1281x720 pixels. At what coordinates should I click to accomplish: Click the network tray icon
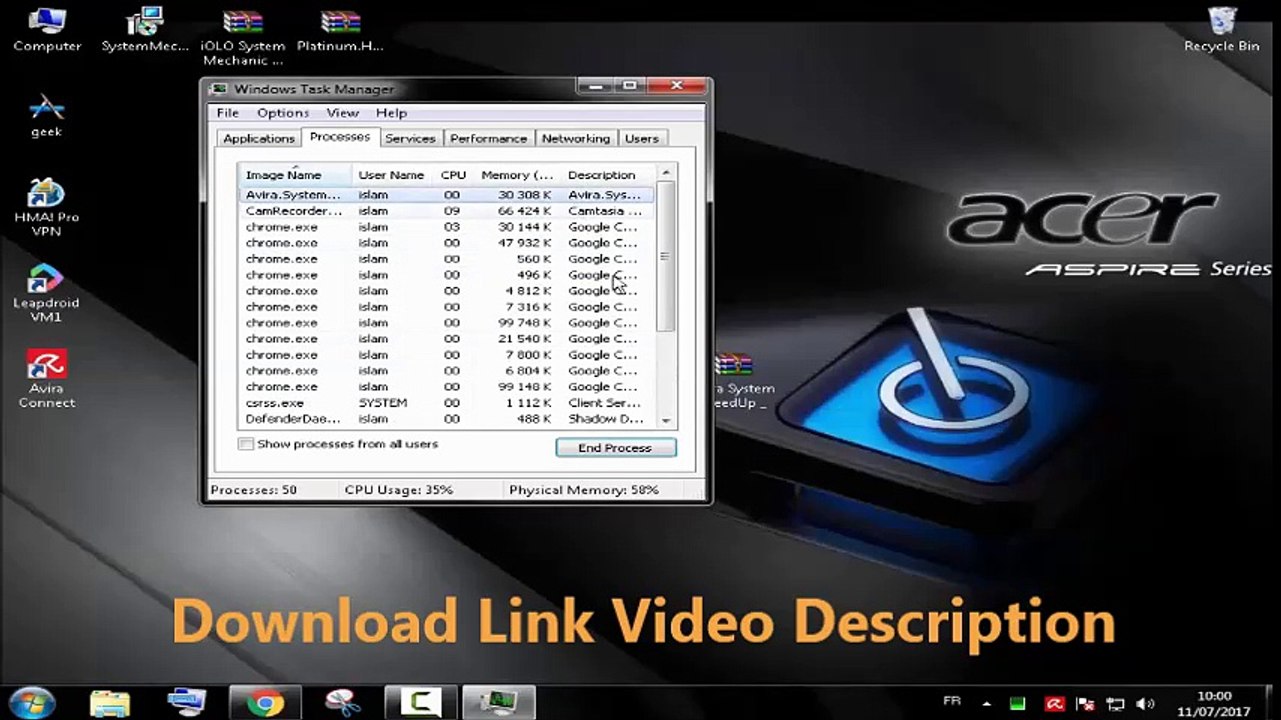[x=1115, y=704]
